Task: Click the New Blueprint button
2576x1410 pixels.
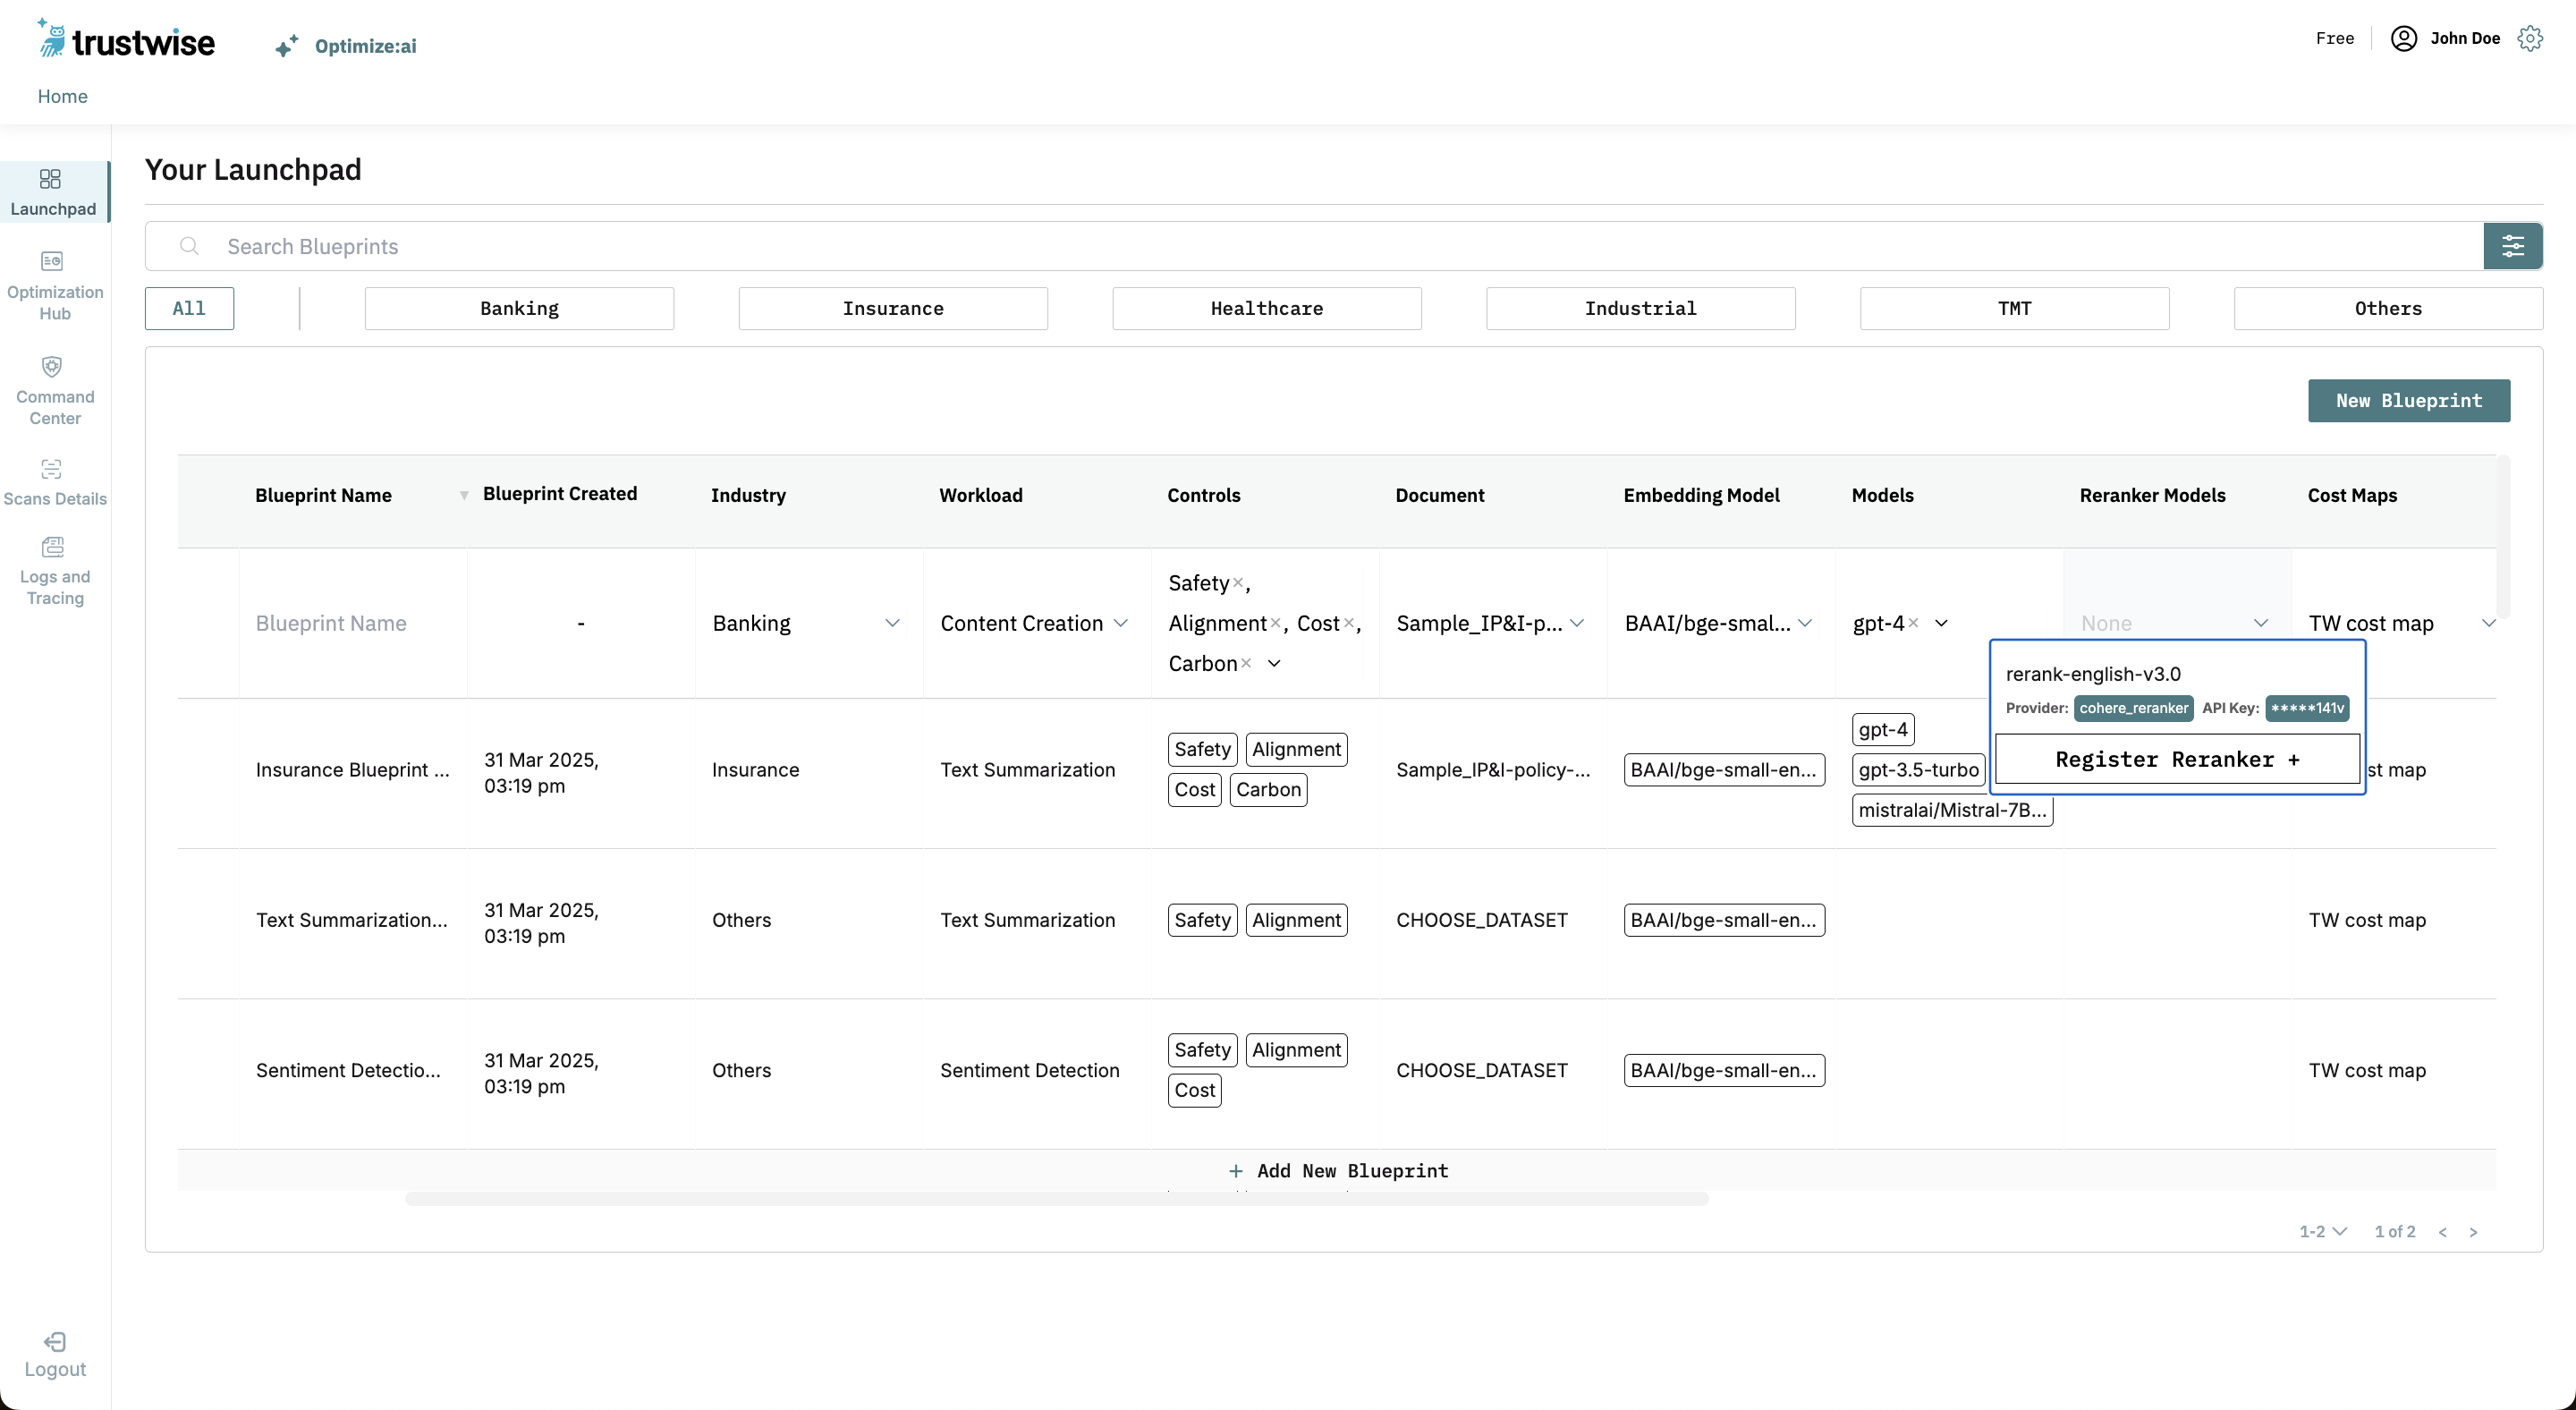Action: coord(2408,401)
